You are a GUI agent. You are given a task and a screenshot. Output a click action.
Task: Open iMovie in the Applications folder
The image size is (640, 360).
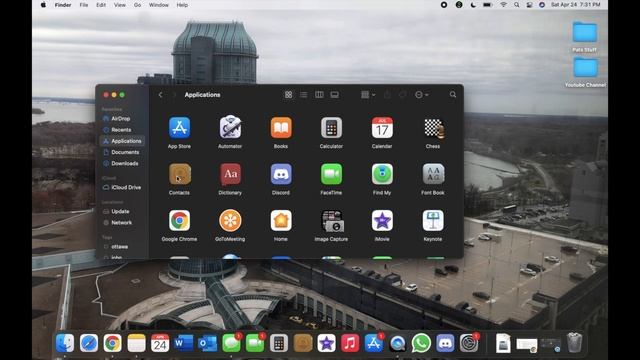pos(382,221)
